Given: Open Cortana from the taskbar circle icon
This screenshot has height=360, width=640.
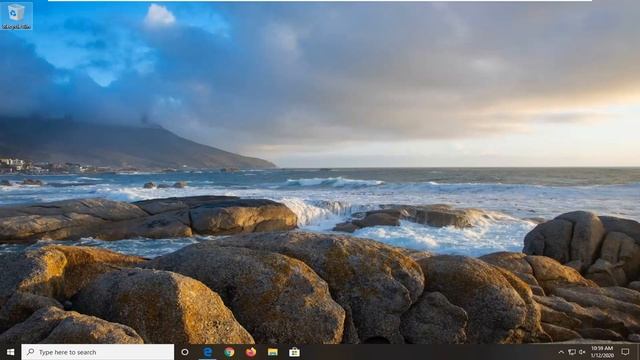Looking at the screenshot, I should click(x=185, y=352).
